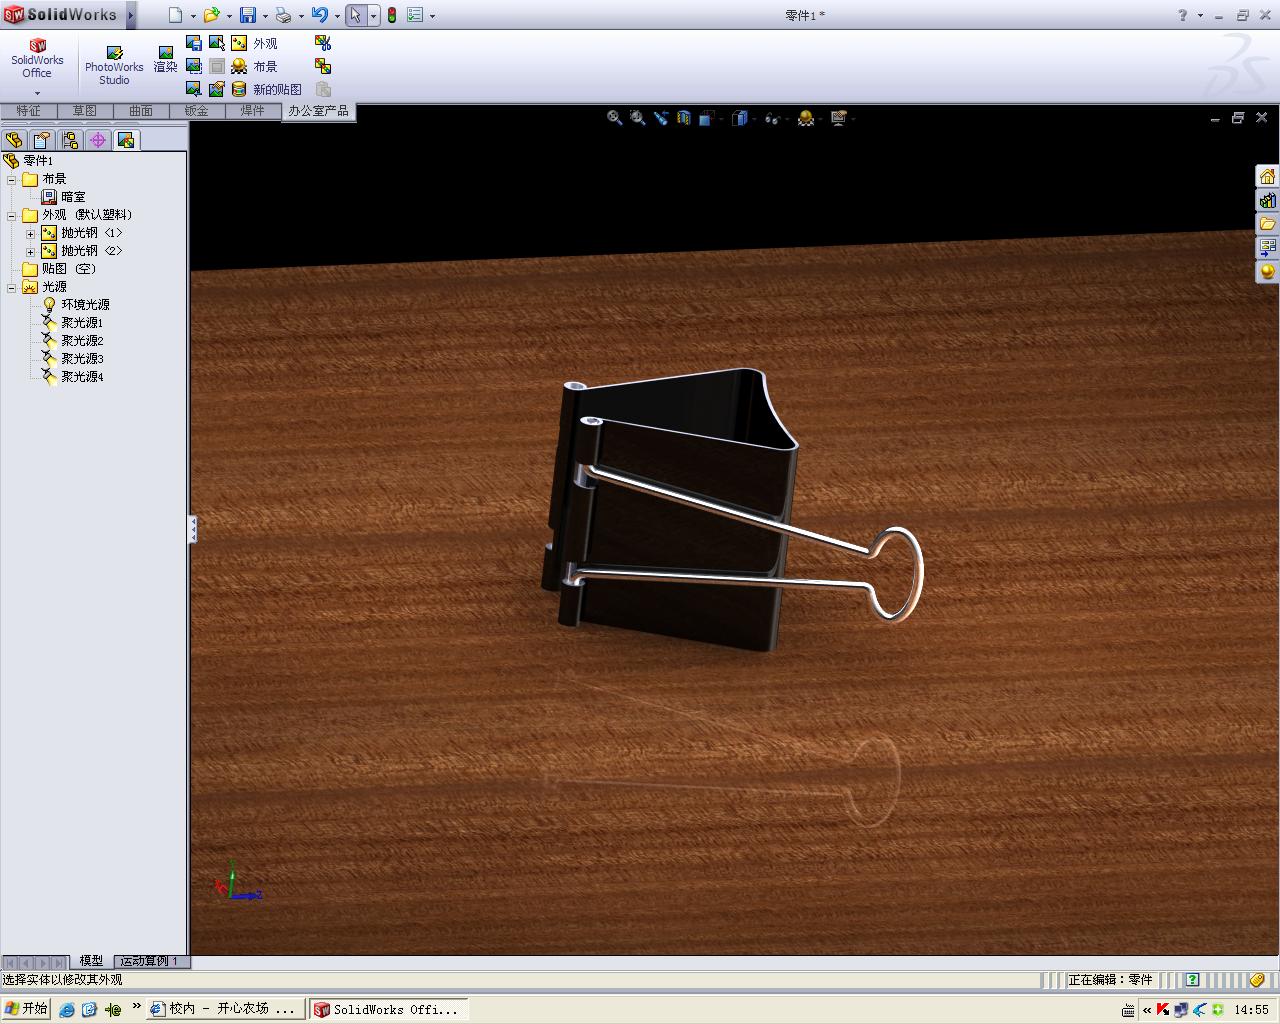Open the Windows 开始 Start button
Screen dimensions: 1280x1024
pos(26,1009)
